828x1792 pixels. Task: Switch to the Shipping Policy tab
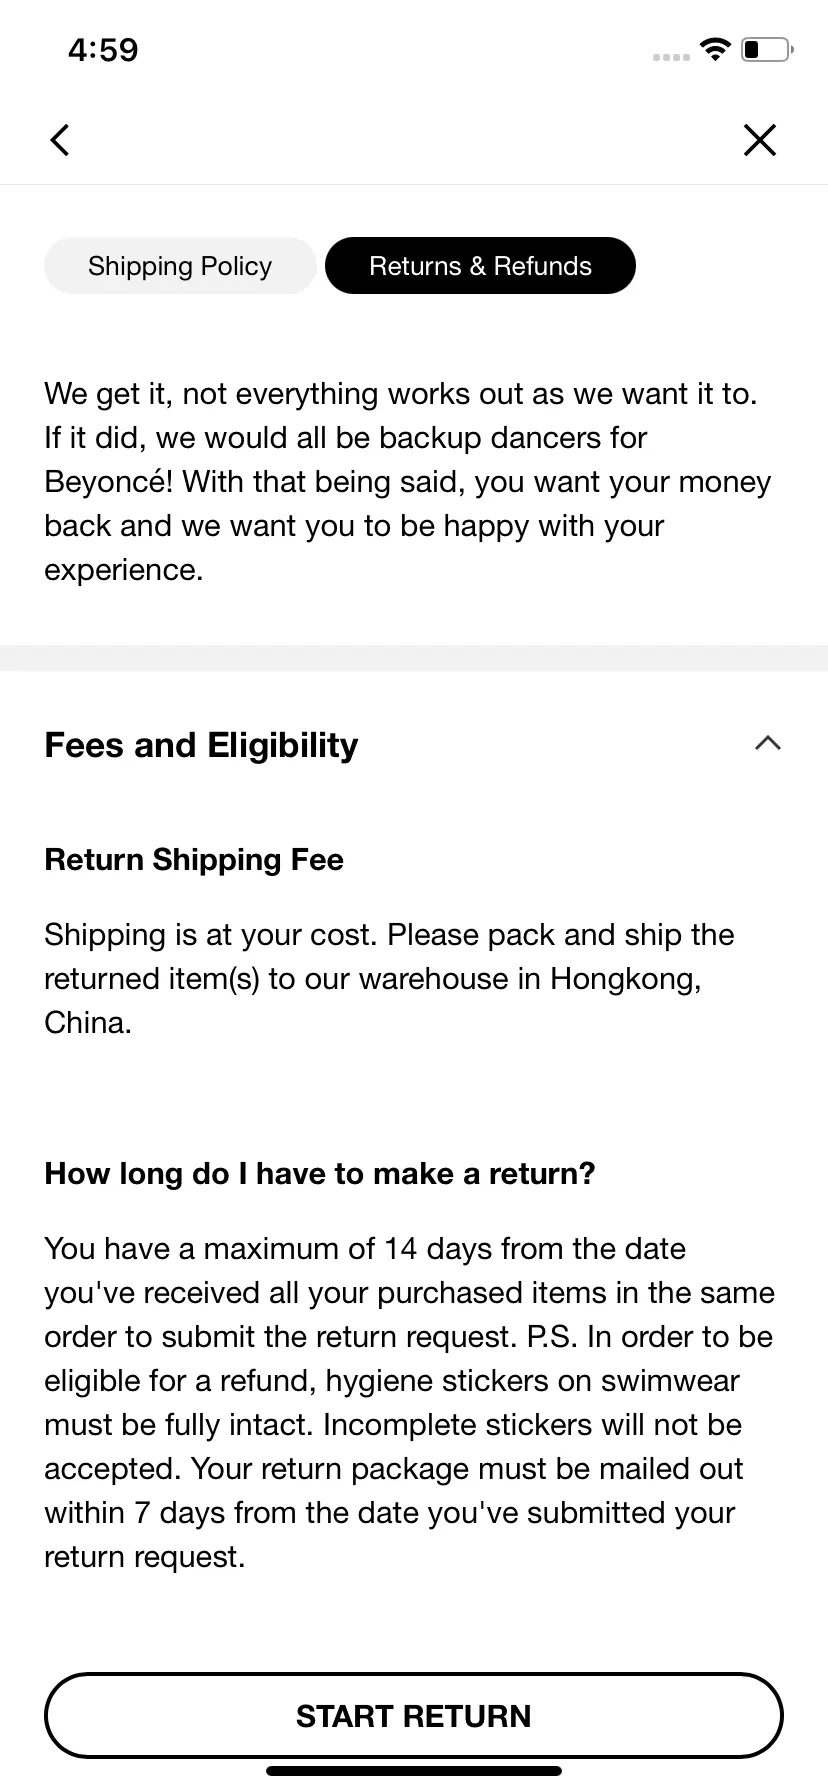(x=180, y=266)
